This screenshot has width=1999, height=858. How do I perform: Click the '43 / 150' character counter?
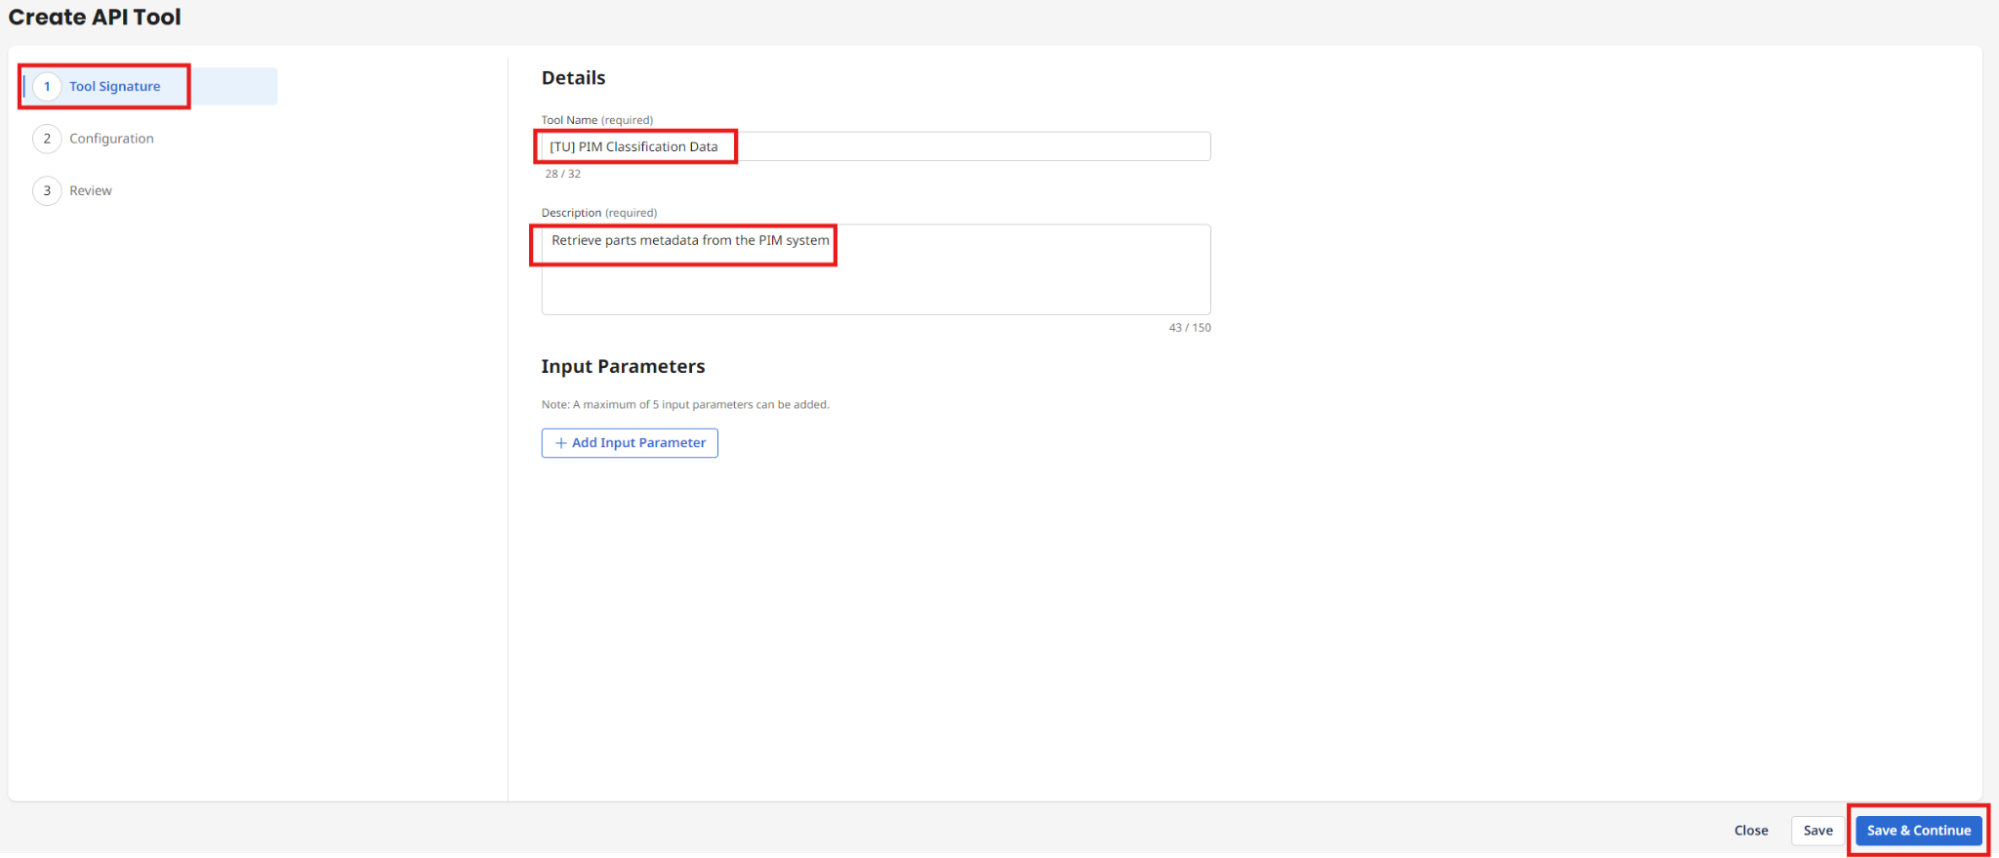(x=1189, y=328)
